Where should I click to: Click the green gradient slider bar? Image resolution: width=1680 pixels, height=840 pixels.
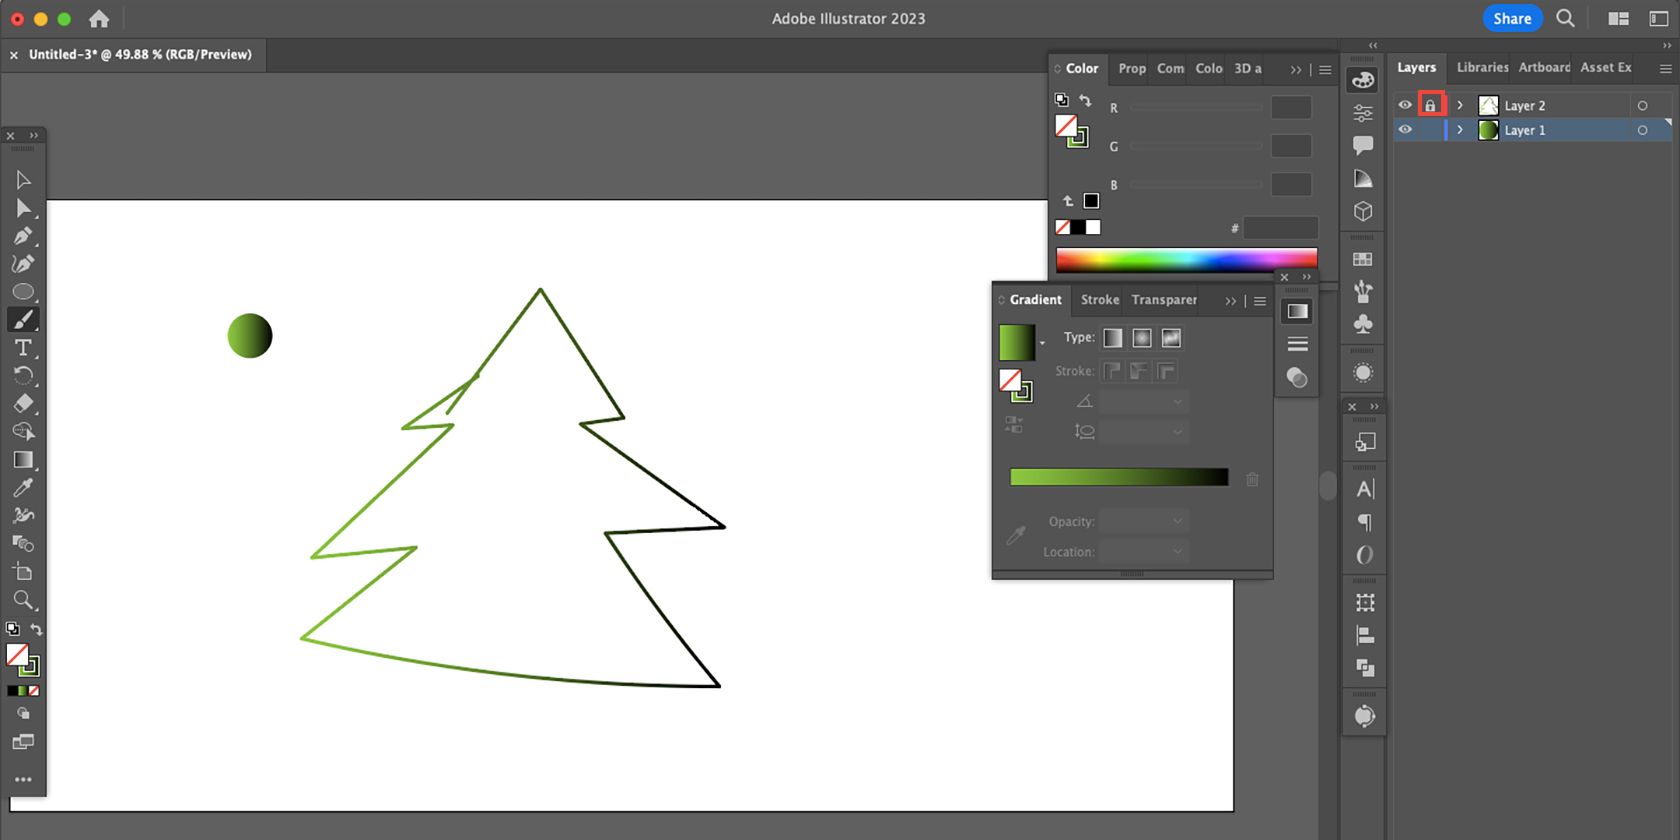click(x=1118, y=478)
